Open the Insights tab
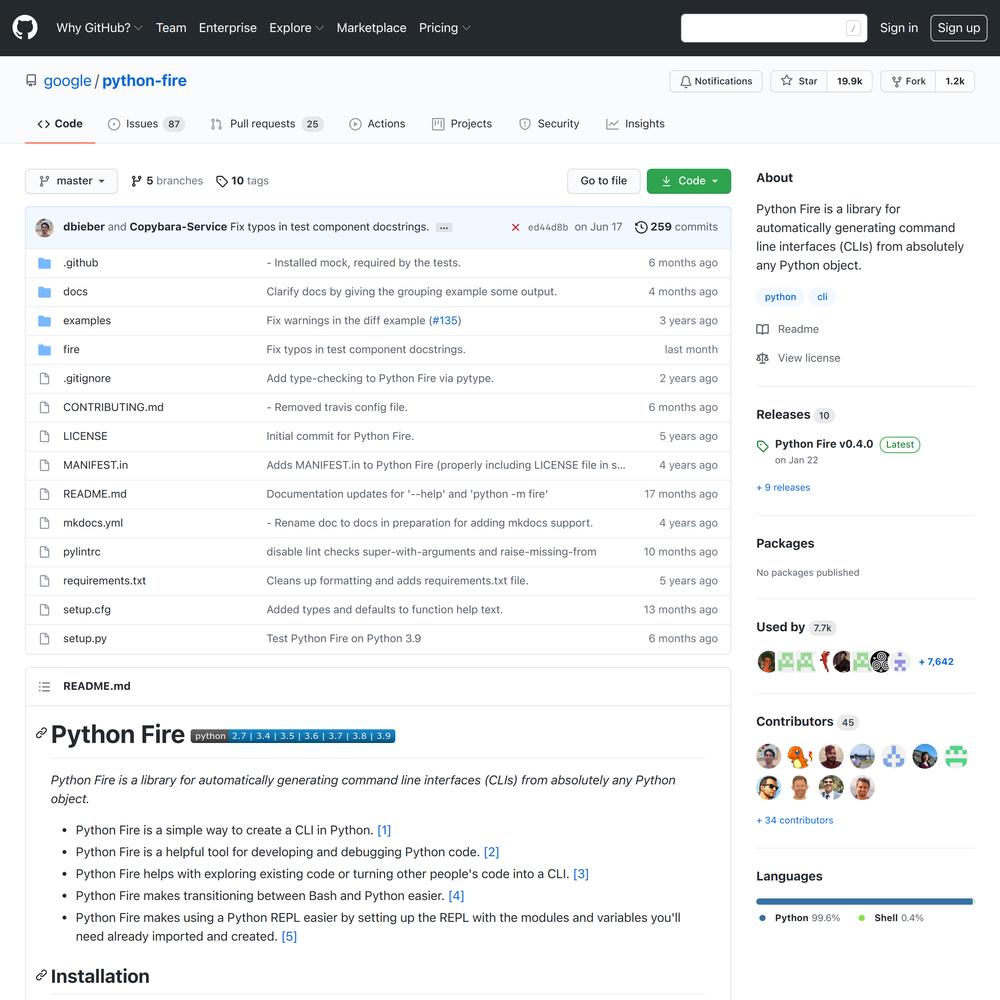1000x1000 pixels. 635,124
